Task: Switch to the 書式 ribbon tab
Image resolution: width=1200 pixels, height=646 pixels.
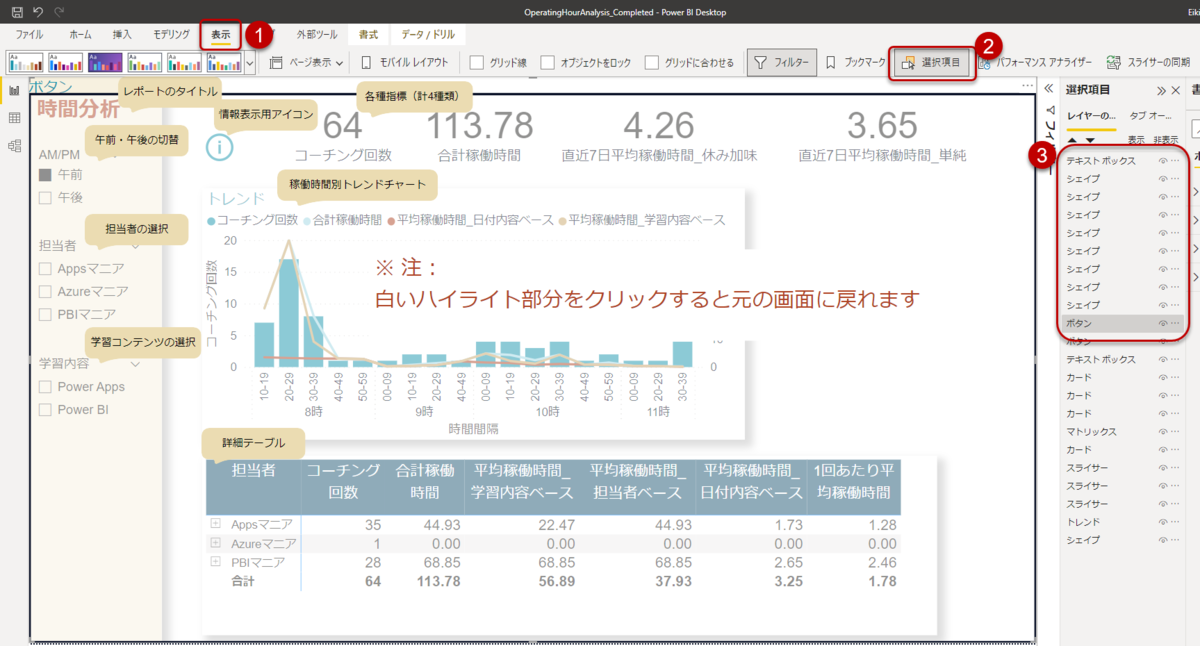Action: coord(368,34)
